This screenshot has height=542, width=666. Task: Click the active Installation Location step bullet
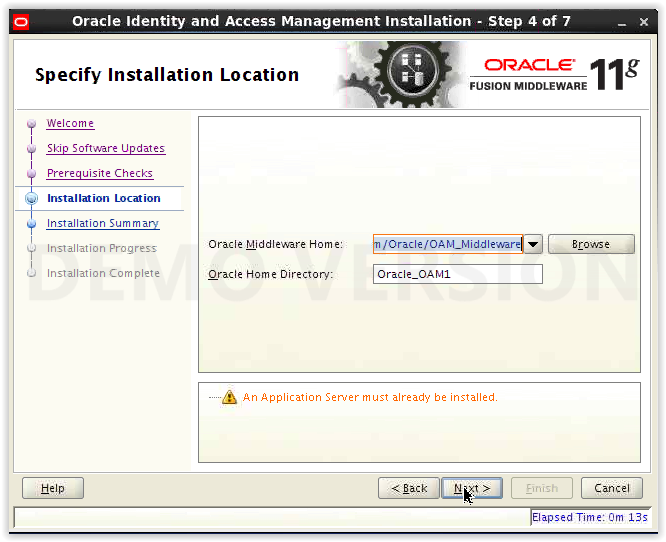(x=31, y=198)
